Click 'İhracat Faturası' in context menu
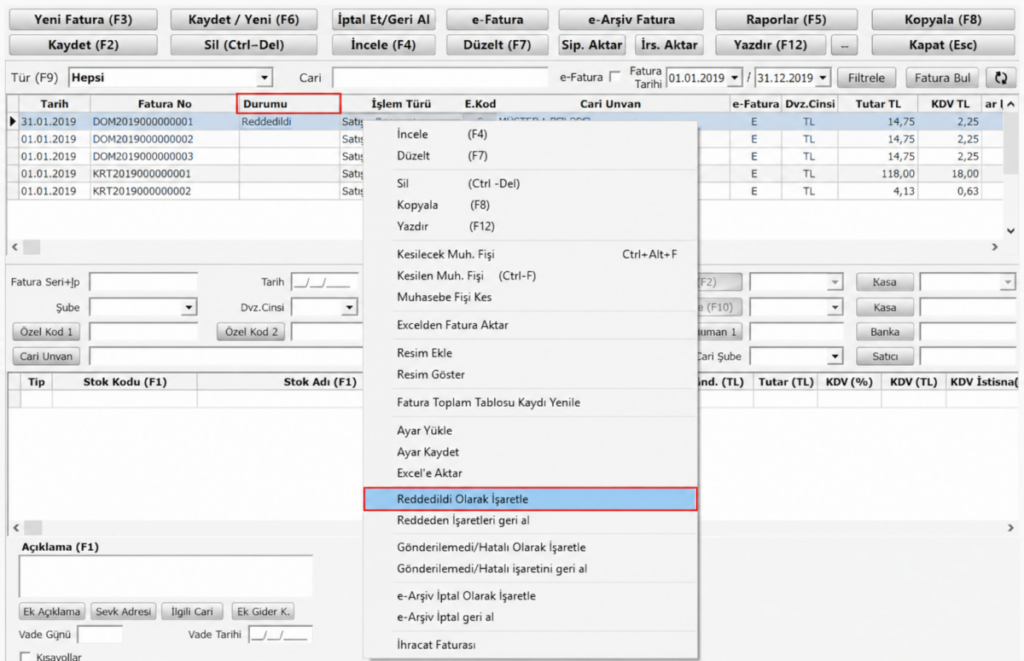This screenshot has height=661, width=1024. (436, 645)
